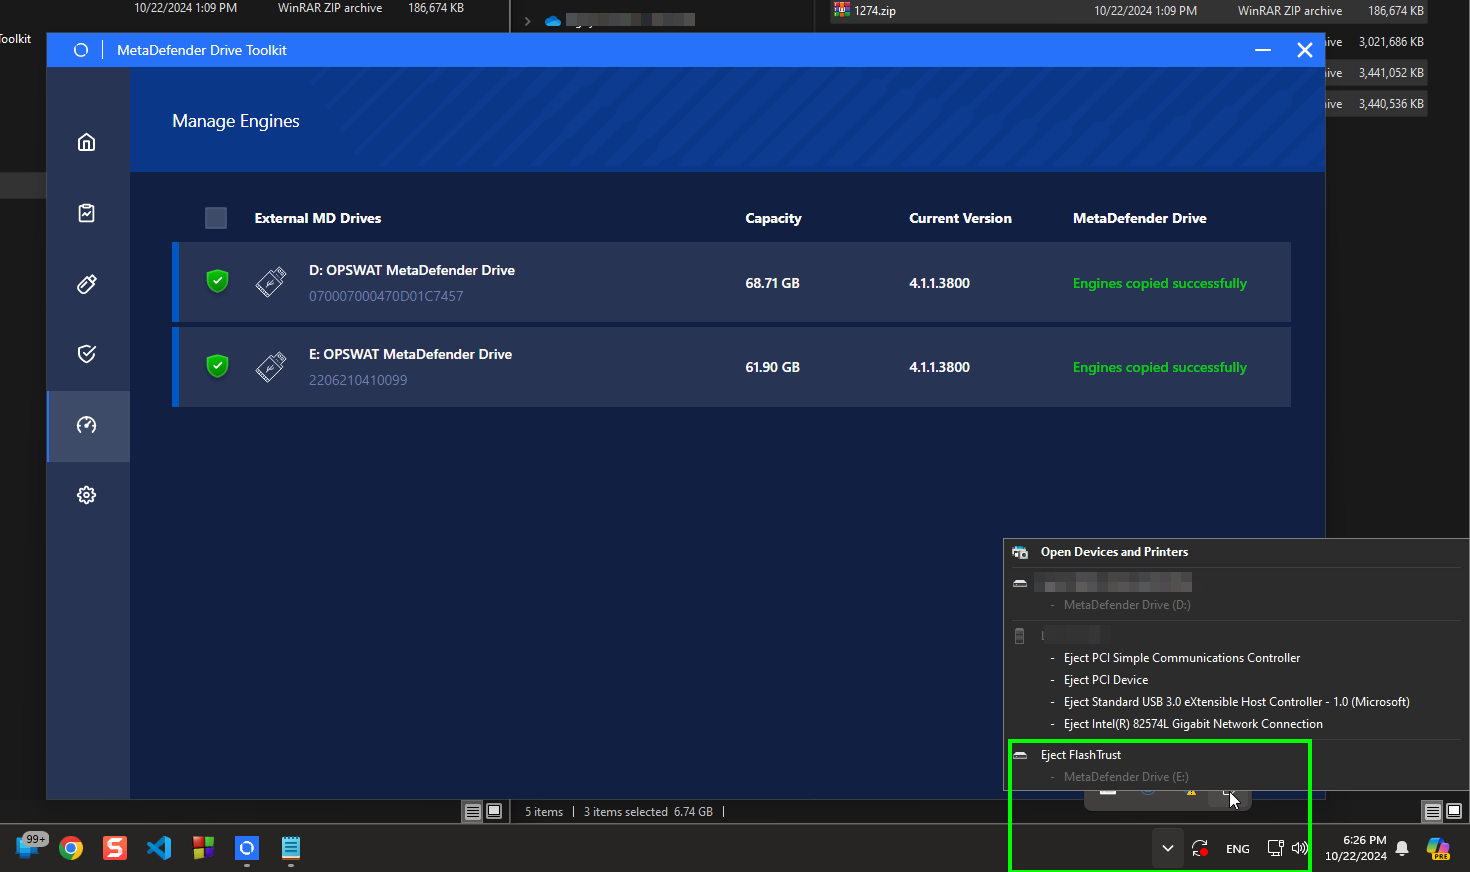1470x872 pixels.
Task: Click serial number 2206210410099
Action: (358, 380)
